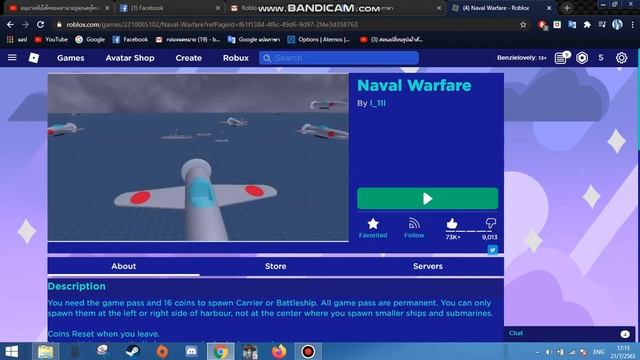The width and height of the screenshot is (640, 360).
Task: Select the About tab
Action: 124,266
